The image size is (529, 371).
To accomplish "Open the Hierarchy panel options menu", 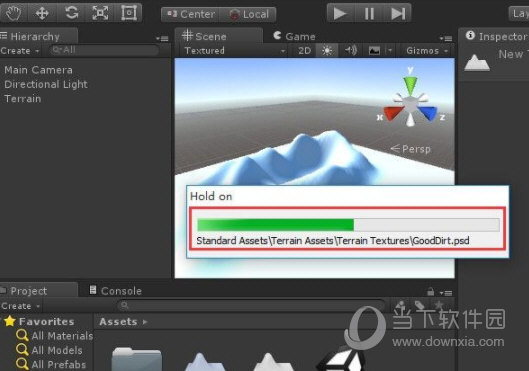I will 162,38.
